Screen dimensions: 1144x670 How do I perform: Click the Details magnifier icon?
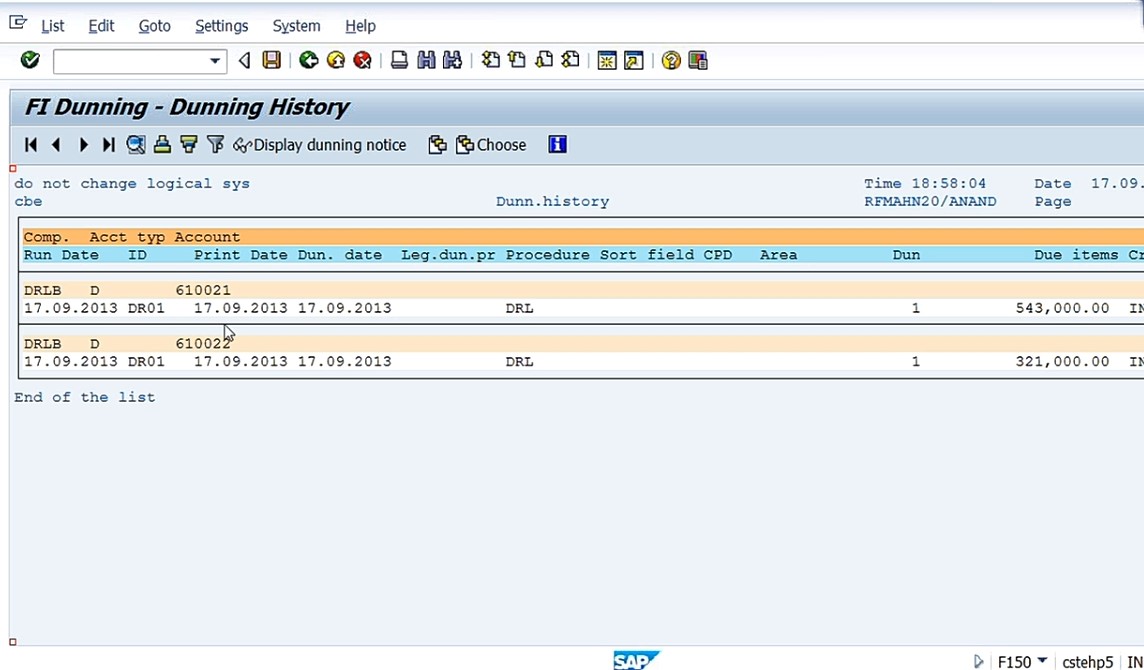point(136,145)
